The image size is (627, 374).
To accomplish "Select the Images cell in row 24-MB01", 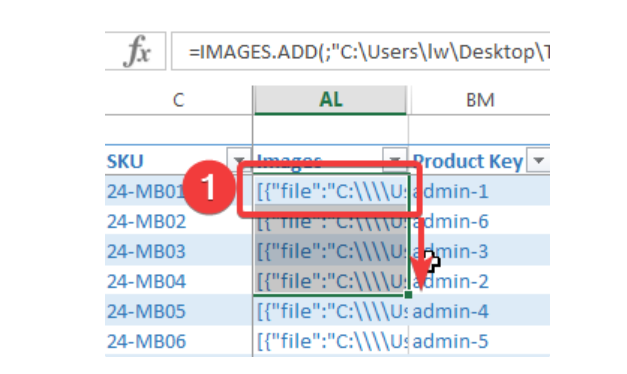I will 331,191.
